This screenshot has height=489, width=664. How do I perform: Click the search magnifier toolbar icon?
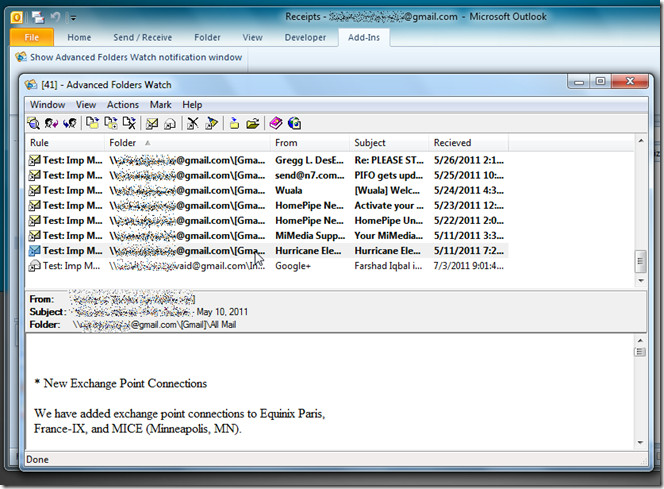33,123
